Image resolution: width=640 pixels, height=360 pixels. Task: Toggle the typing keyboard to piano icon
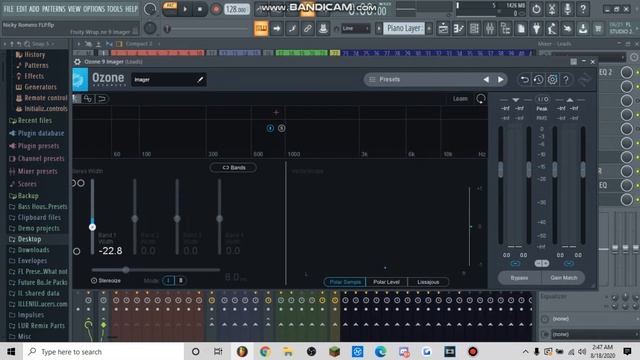(261, 29)
